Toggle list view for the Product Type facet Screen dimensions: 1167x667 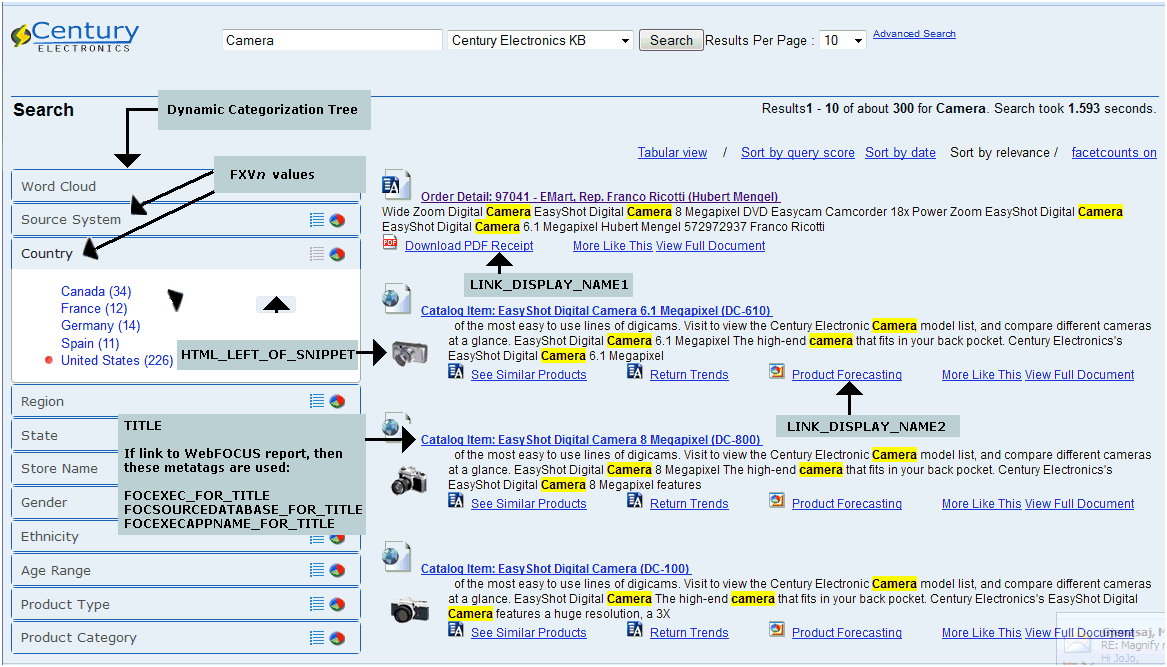(x=316, y=604)
